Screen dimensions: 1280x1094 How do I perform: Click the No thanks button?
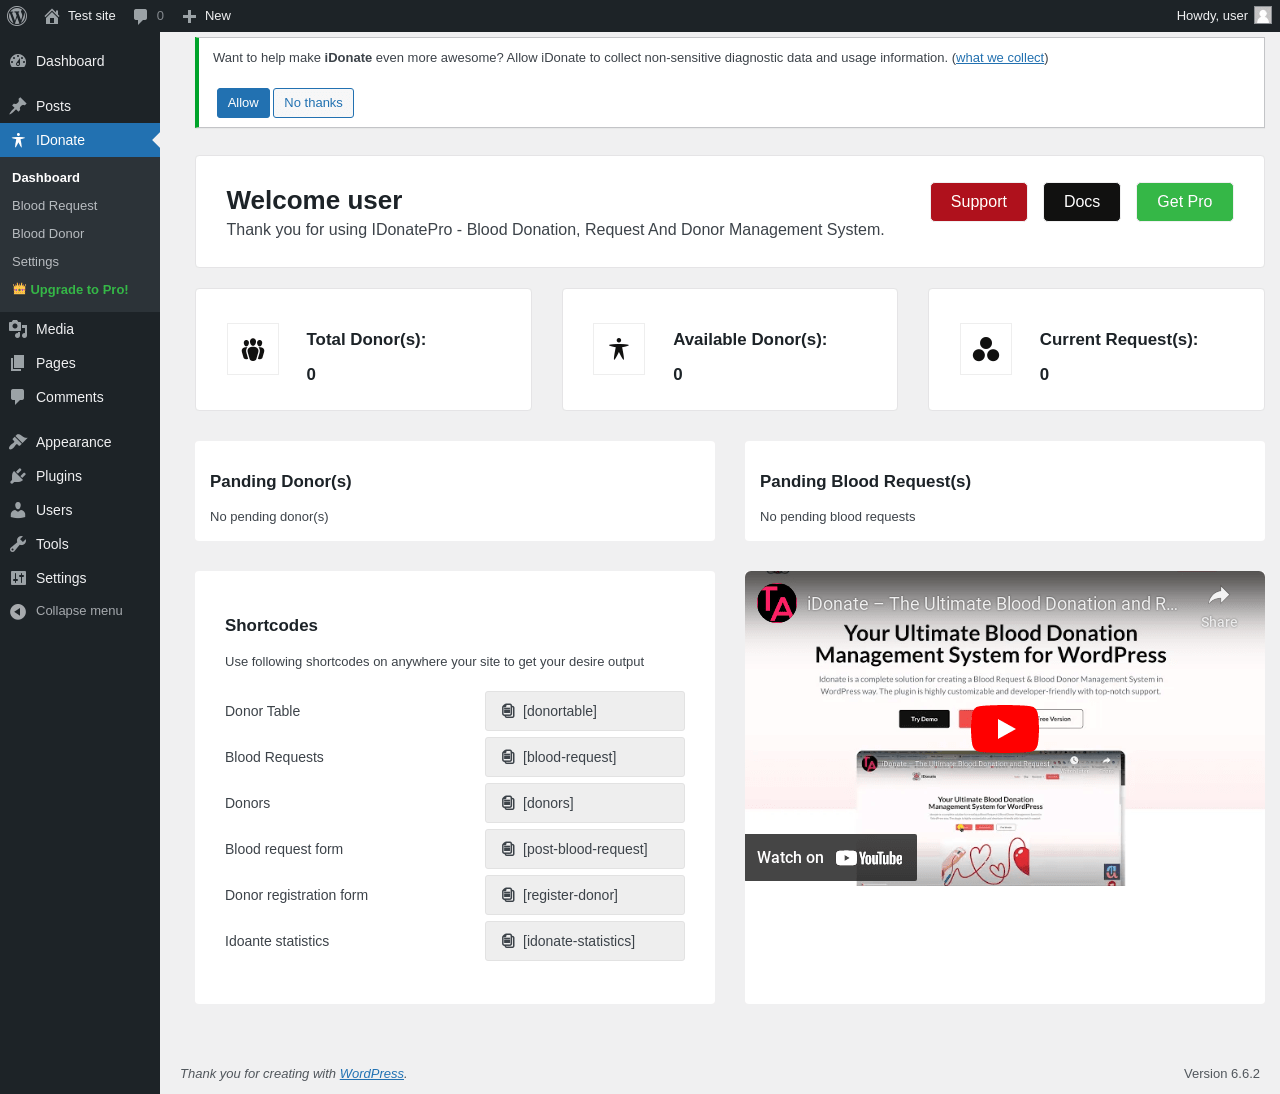(x=313, y=103)
